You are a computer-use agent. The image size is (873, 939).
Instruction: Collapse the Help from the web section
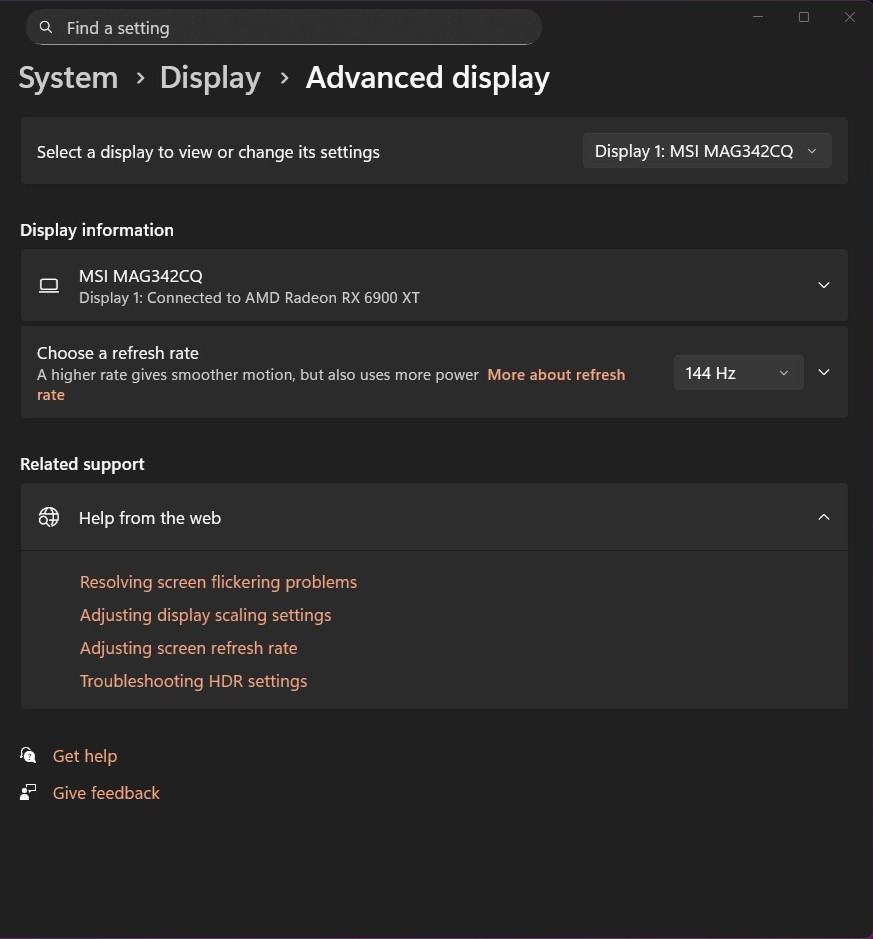(824, 517)
